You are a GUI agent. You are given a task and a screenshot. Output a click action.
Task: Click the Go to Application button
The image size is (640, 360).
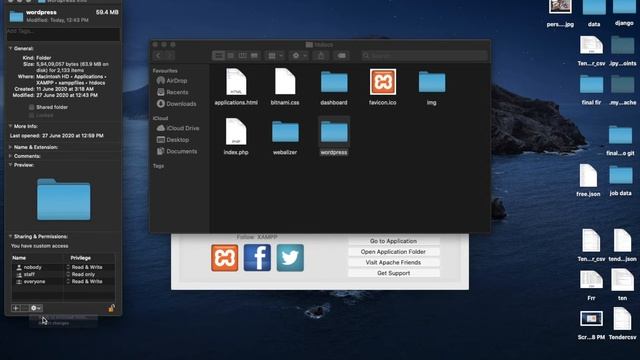click(393, 241)
